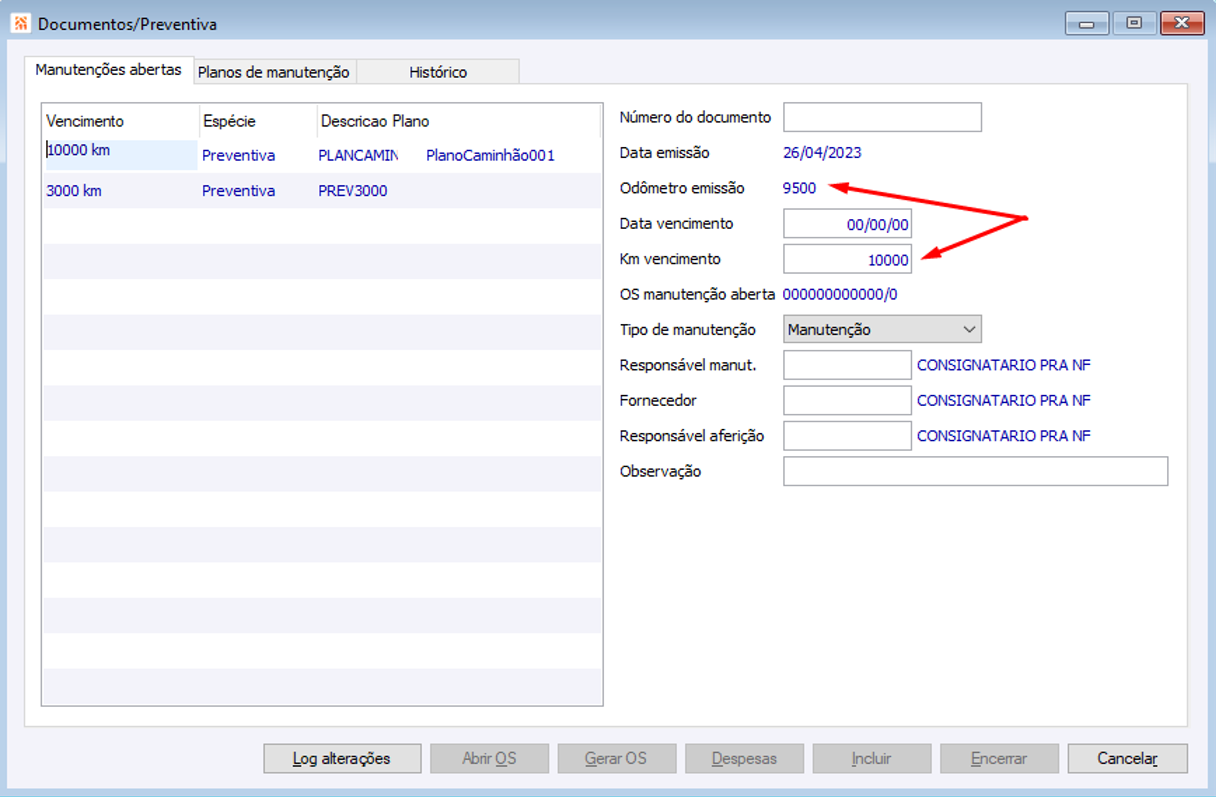Click the Data emissão value 26/04/2023
1216x797 pixels.
(x=822, y=153)
